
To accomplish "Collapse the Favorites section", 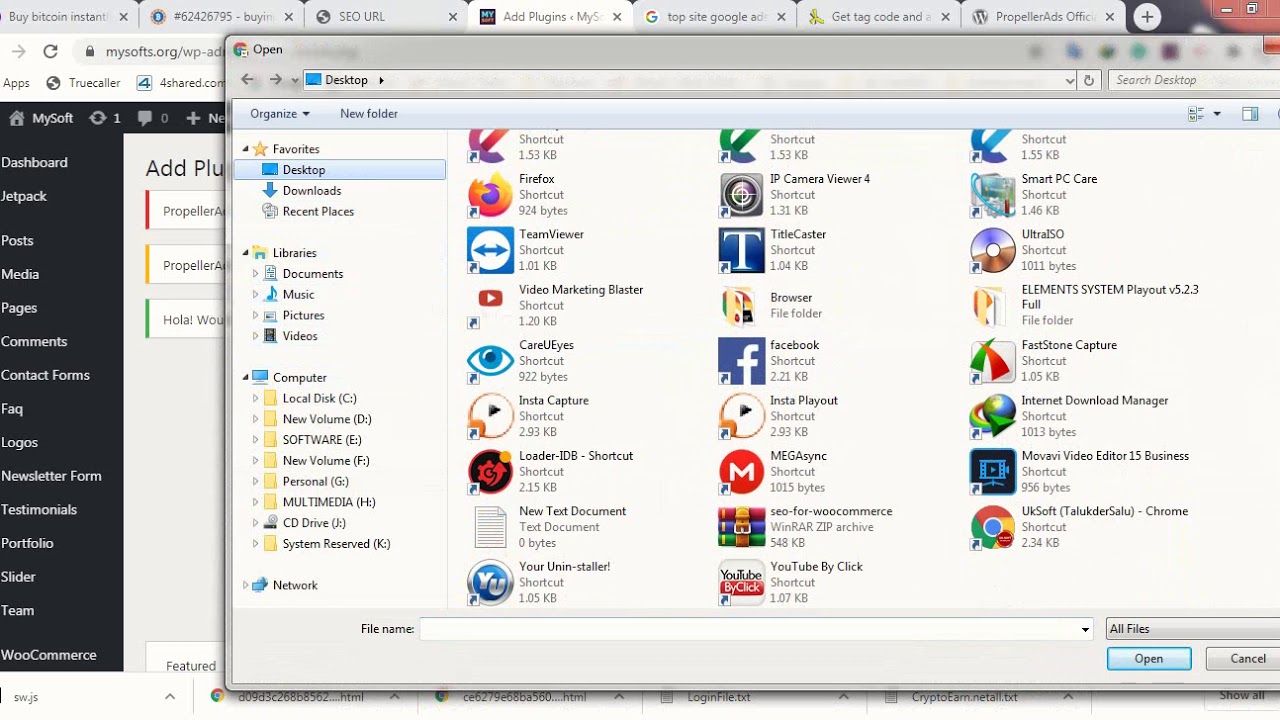I will 246,149.
